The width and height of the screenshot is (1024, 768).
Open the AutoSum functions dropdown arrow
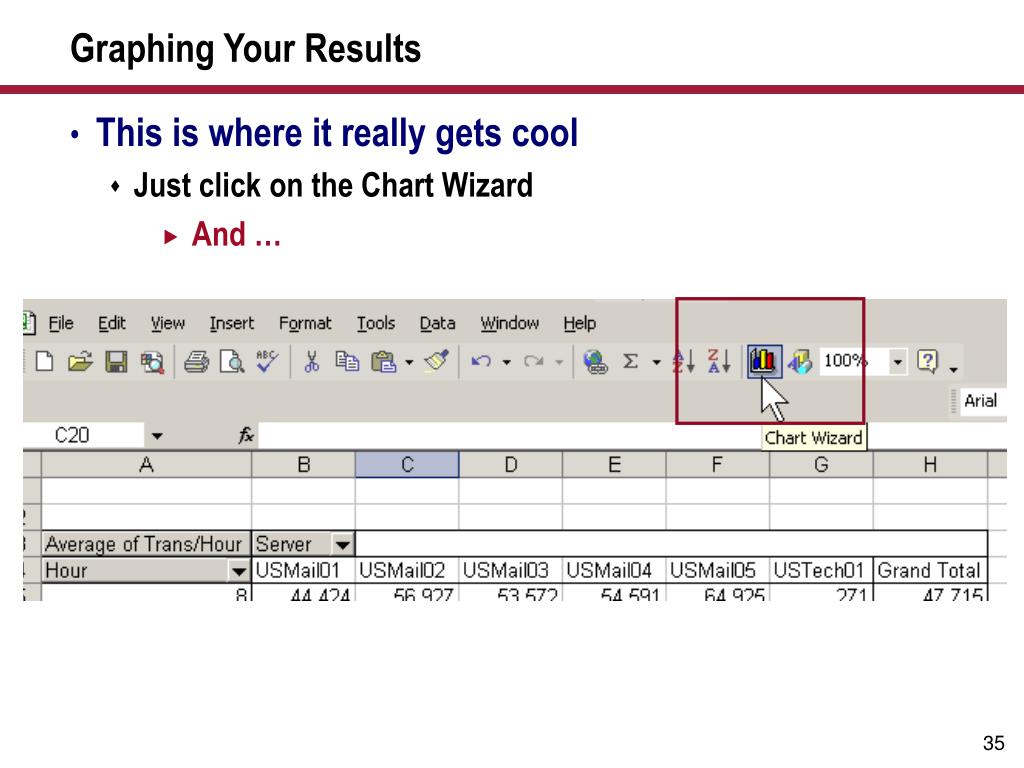[656, 362]
